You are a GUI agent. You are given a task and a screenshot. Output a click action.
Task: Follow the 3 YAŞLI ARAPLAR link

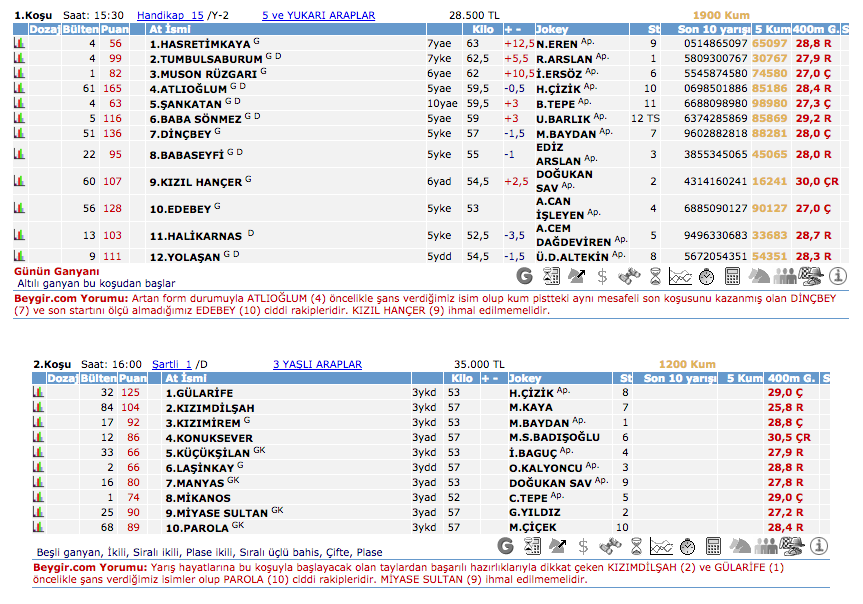(x=317, y=365)
